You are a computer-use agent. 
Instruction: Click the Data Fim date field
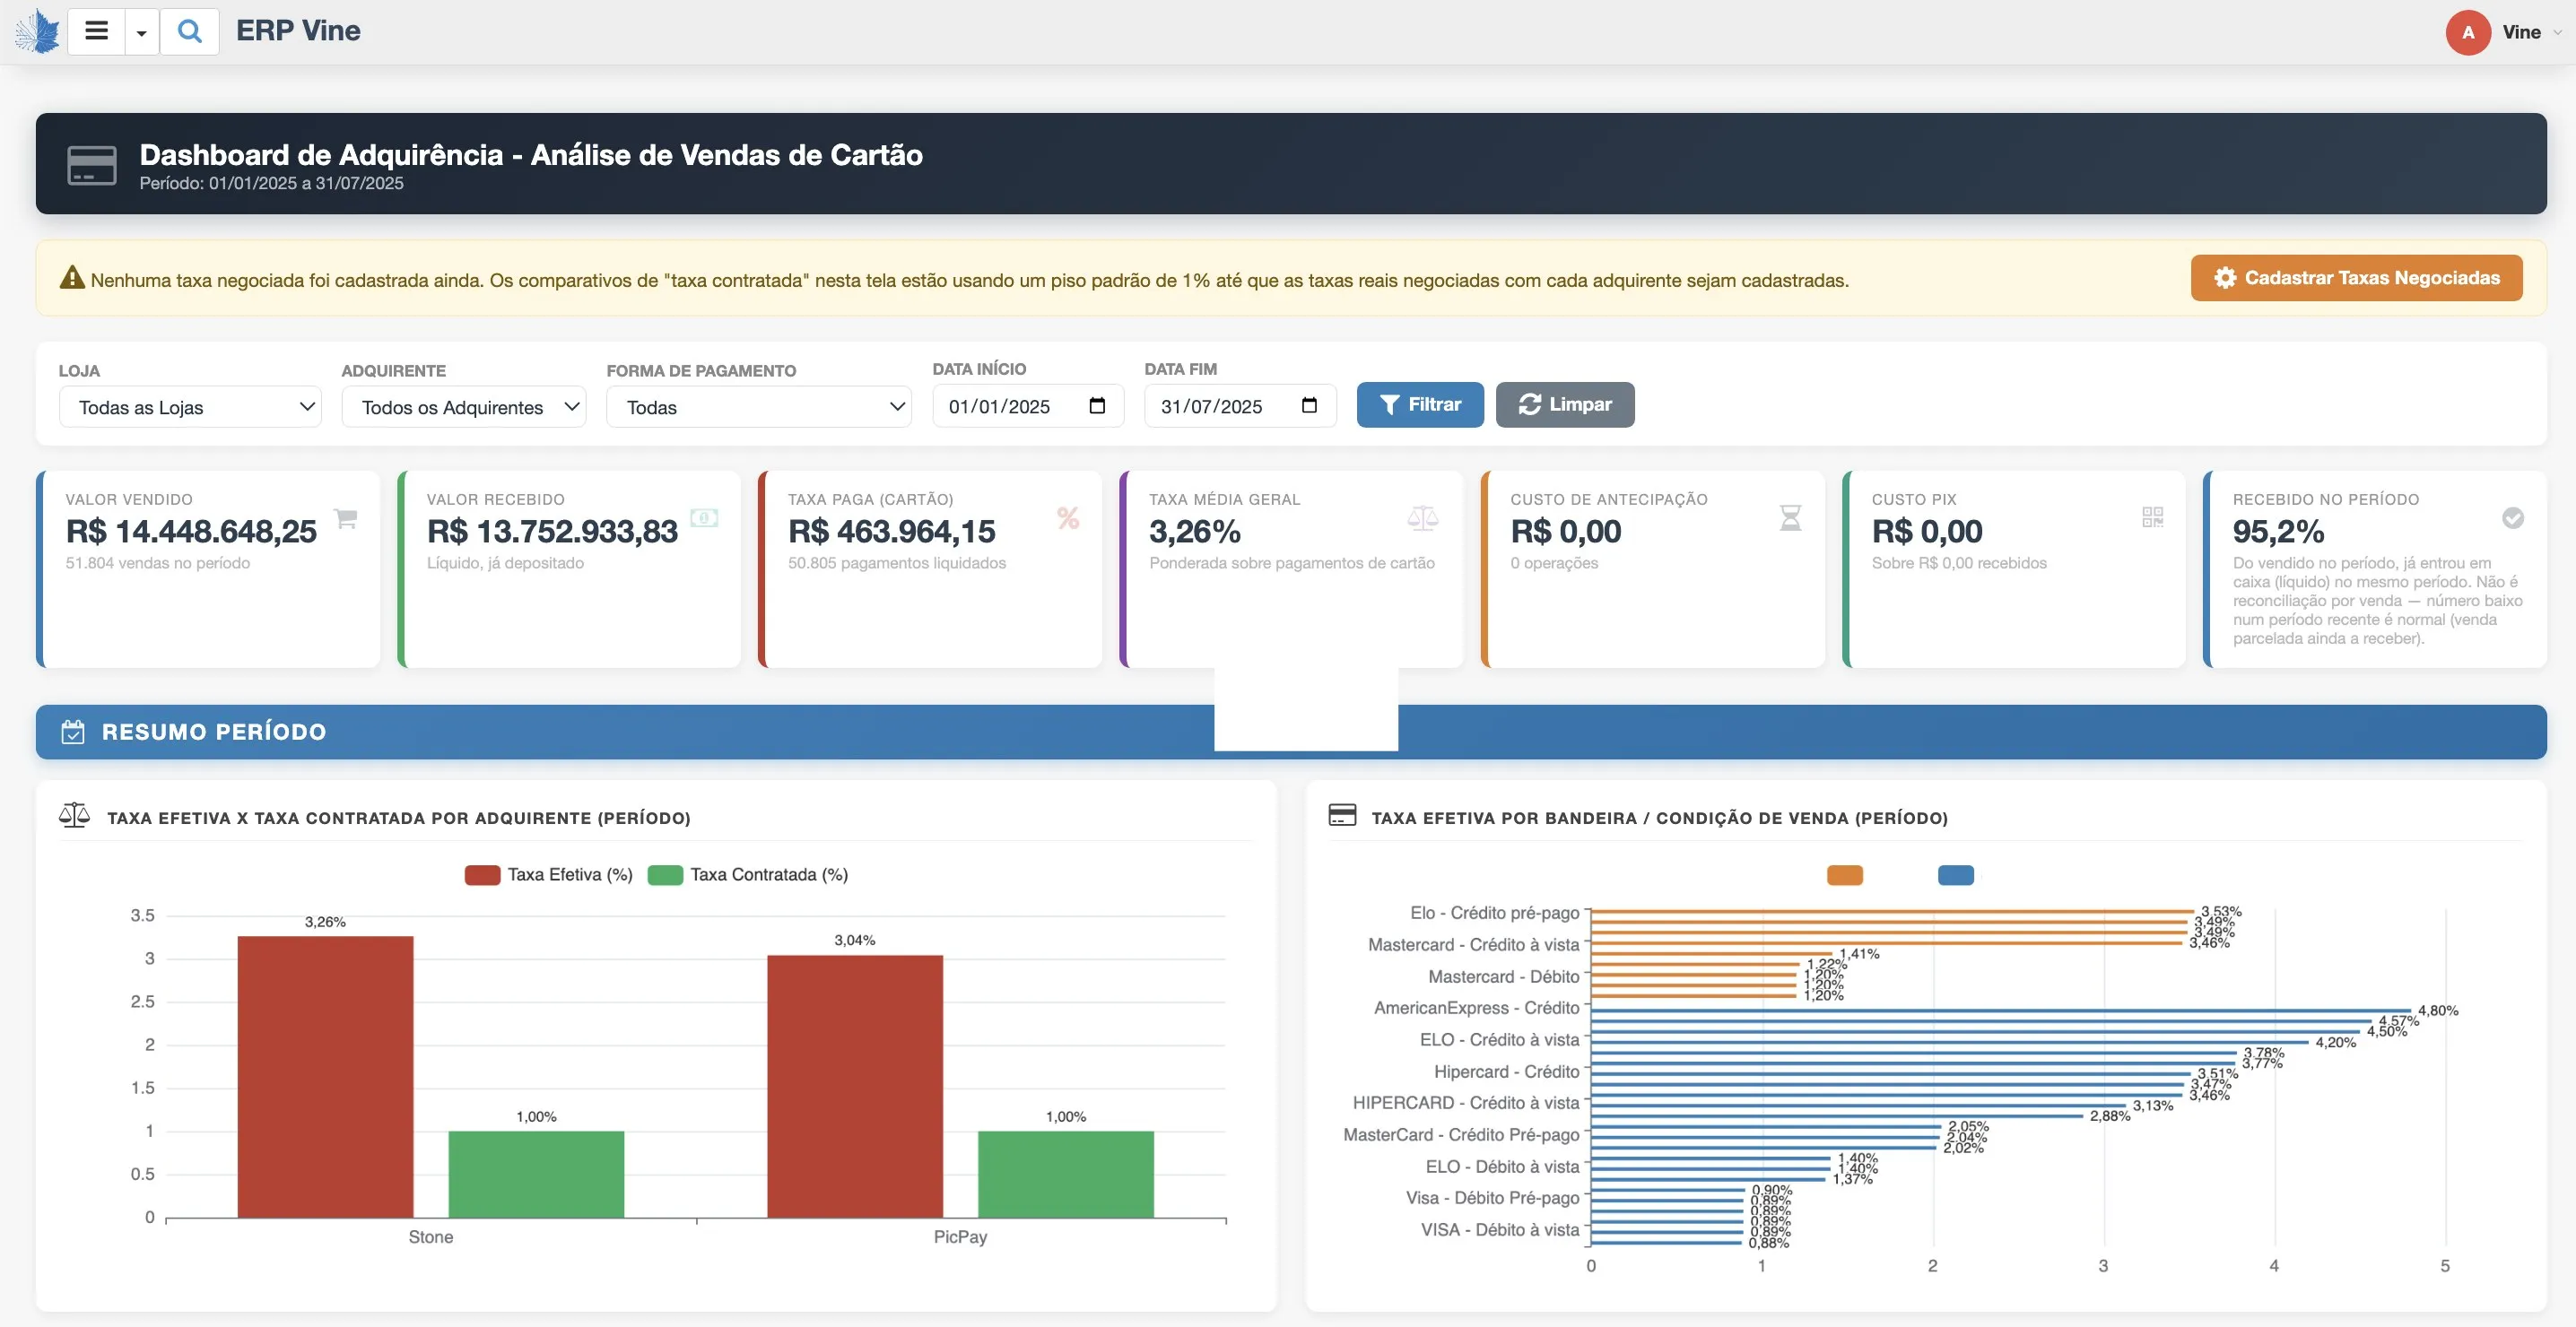click(x=1240, y=406)
